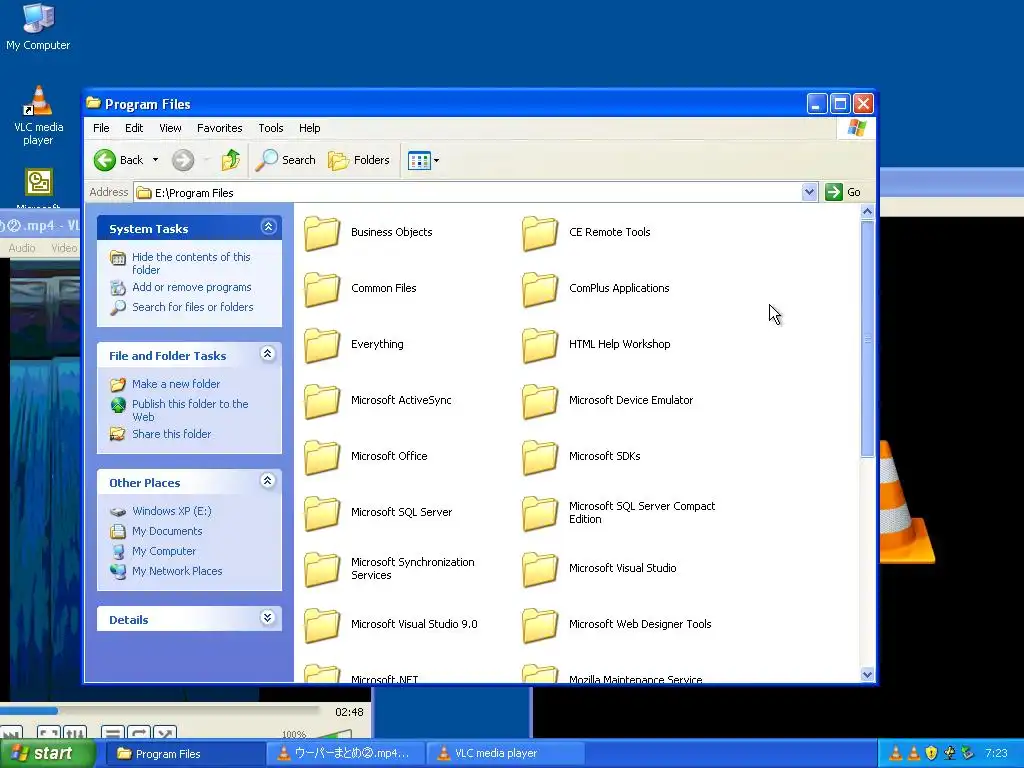
Task: Select Microsoft SQL Server Compact Edition folder
Action: [x=540, y=513]
